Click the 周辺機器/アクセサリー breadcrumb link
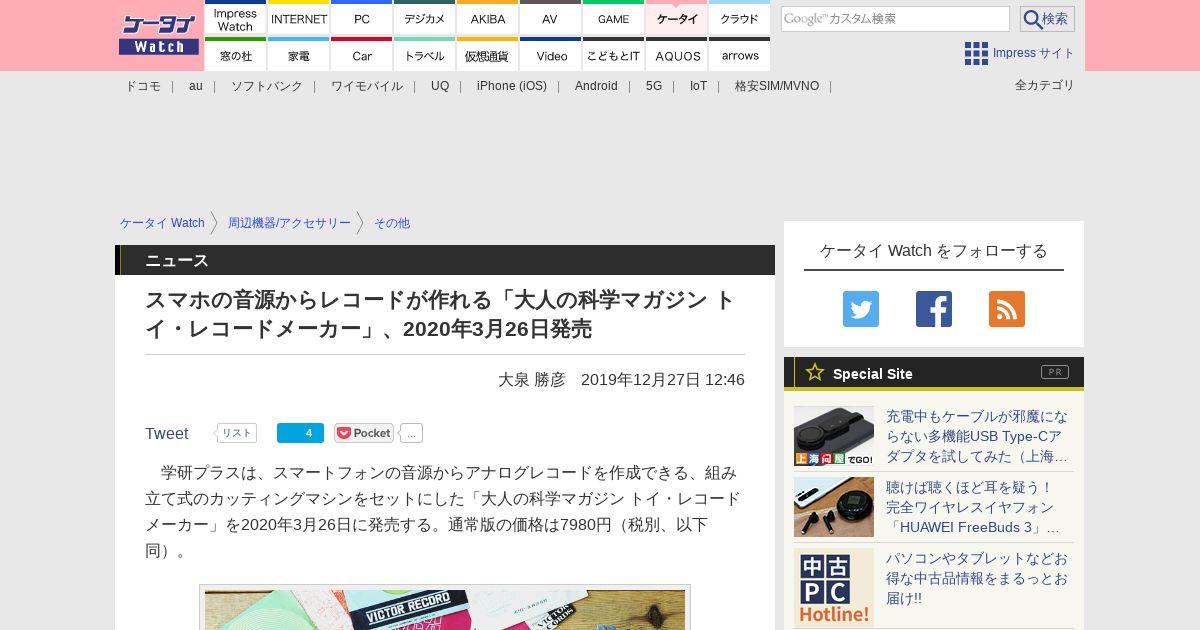 click(289, 223)
